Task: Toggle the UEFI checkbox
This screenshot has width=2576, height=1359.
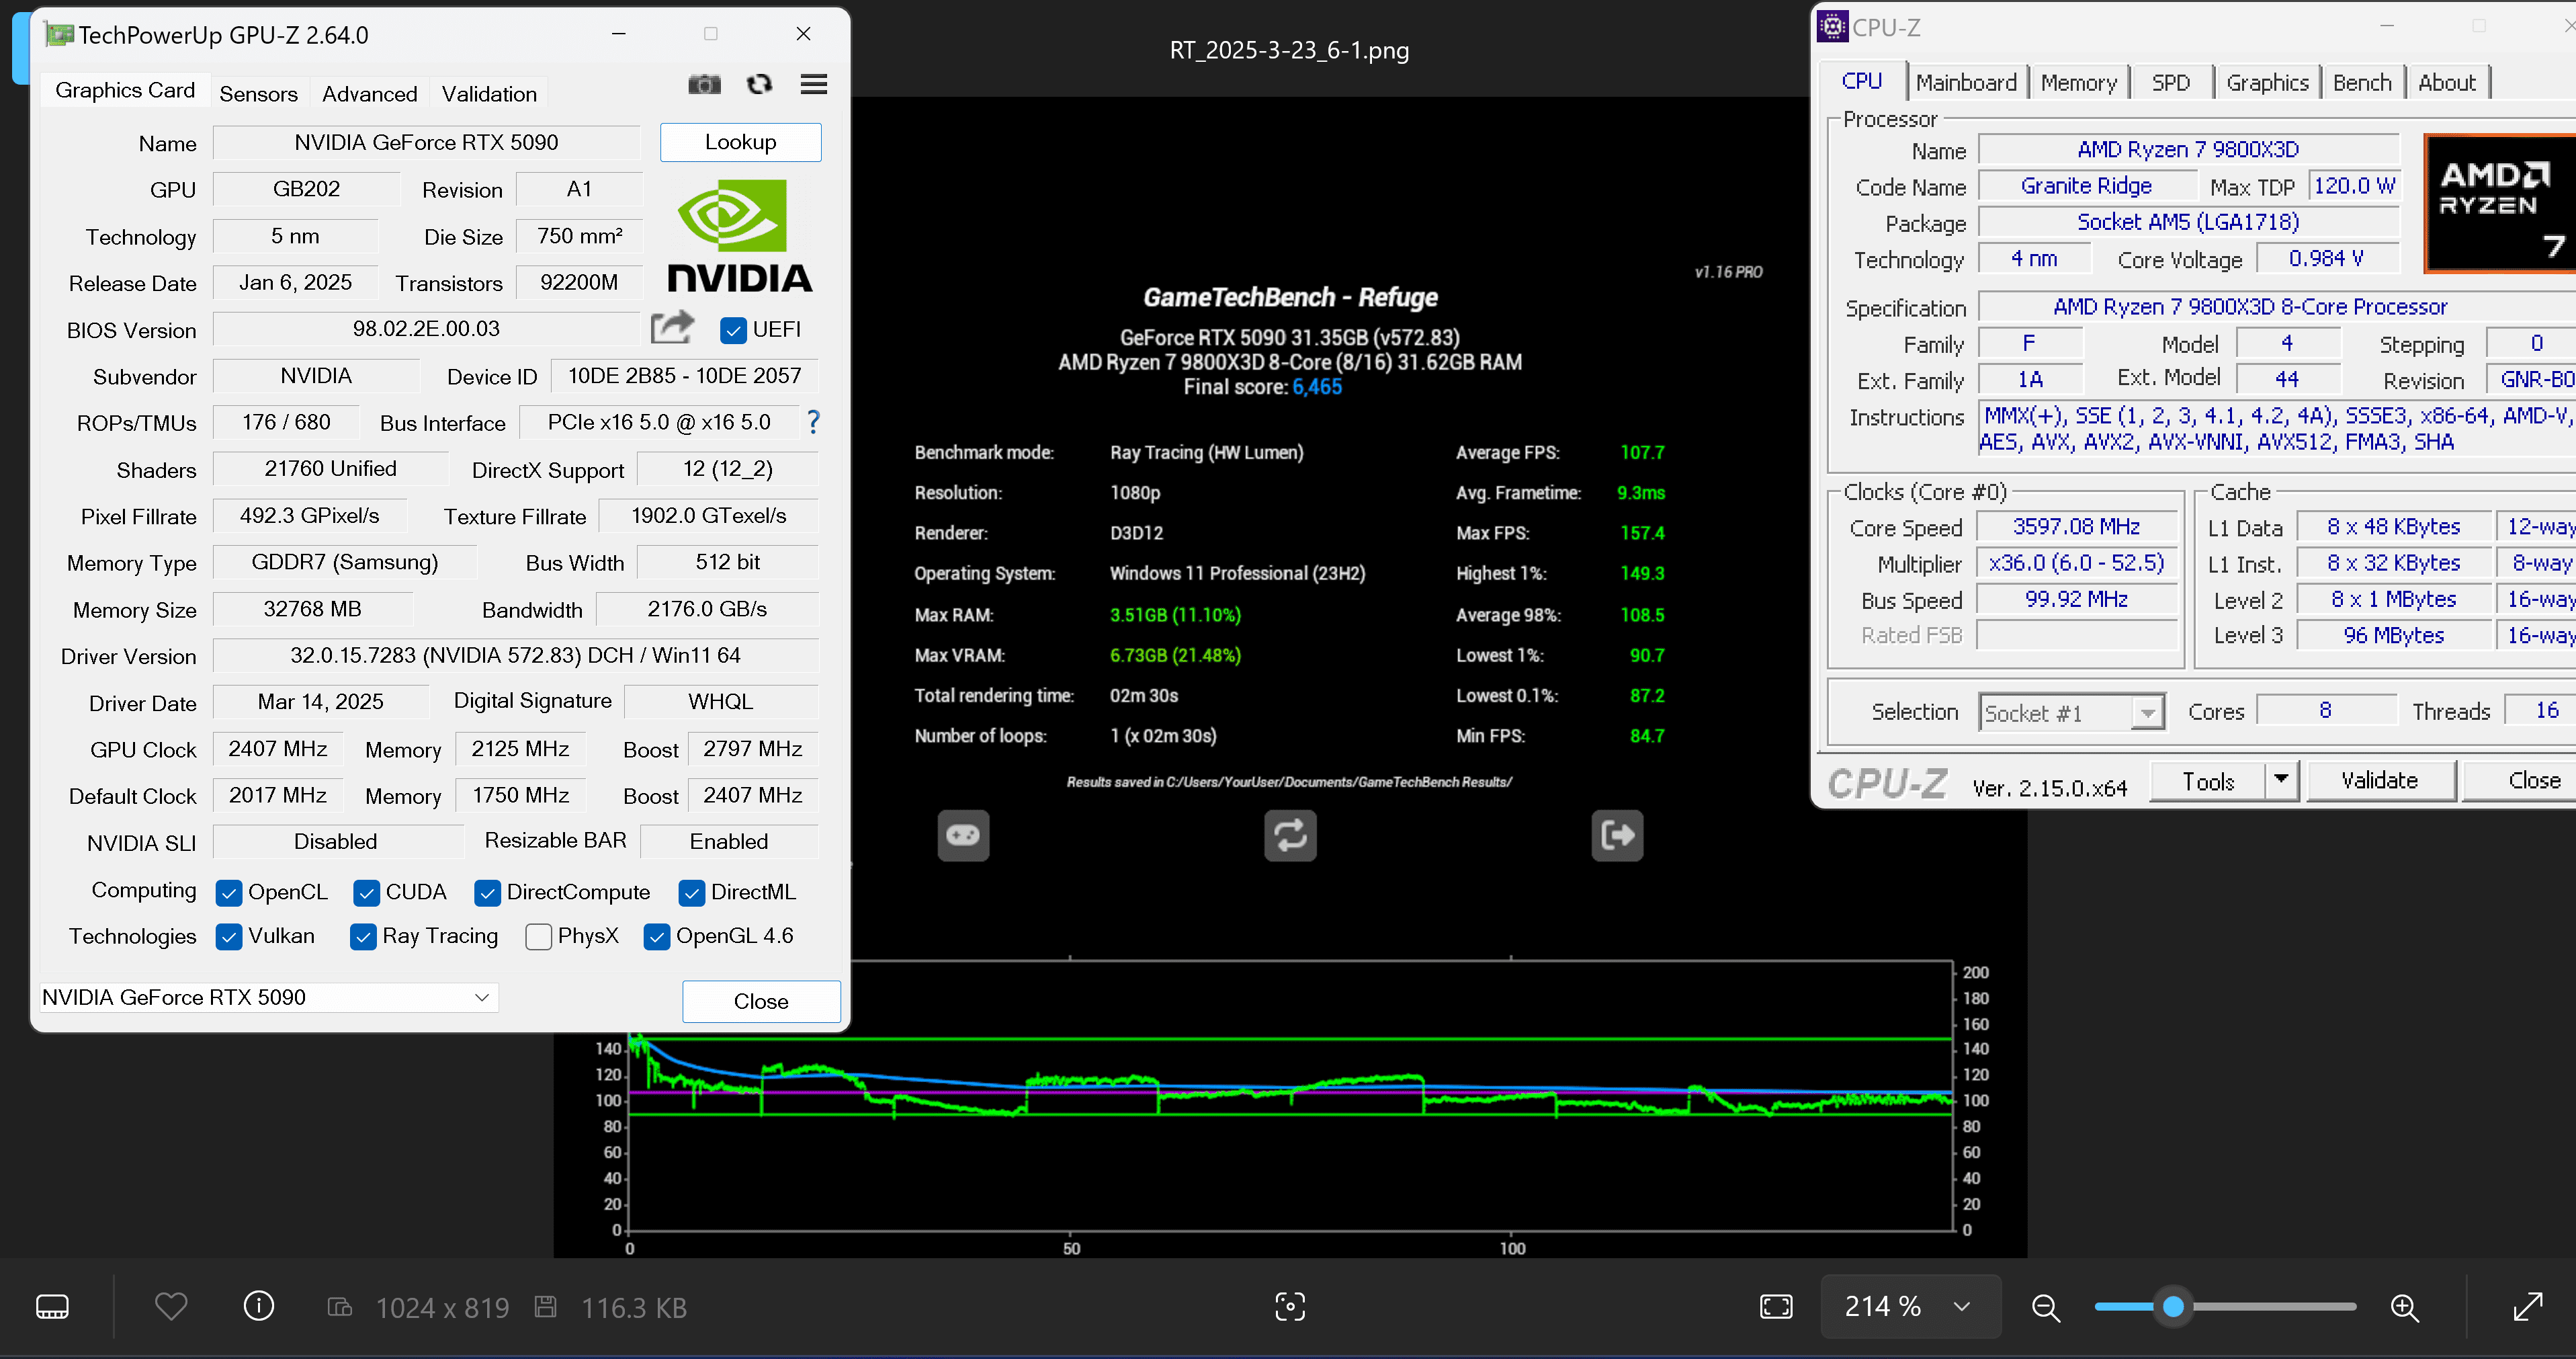Action: point(733,330)
